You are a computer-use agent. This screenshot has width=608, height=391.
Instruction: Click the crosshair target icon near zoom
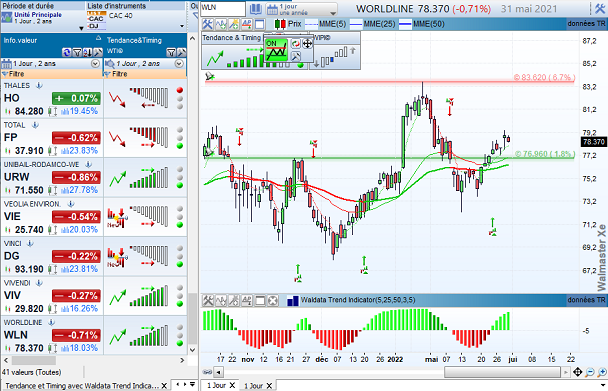577,372
